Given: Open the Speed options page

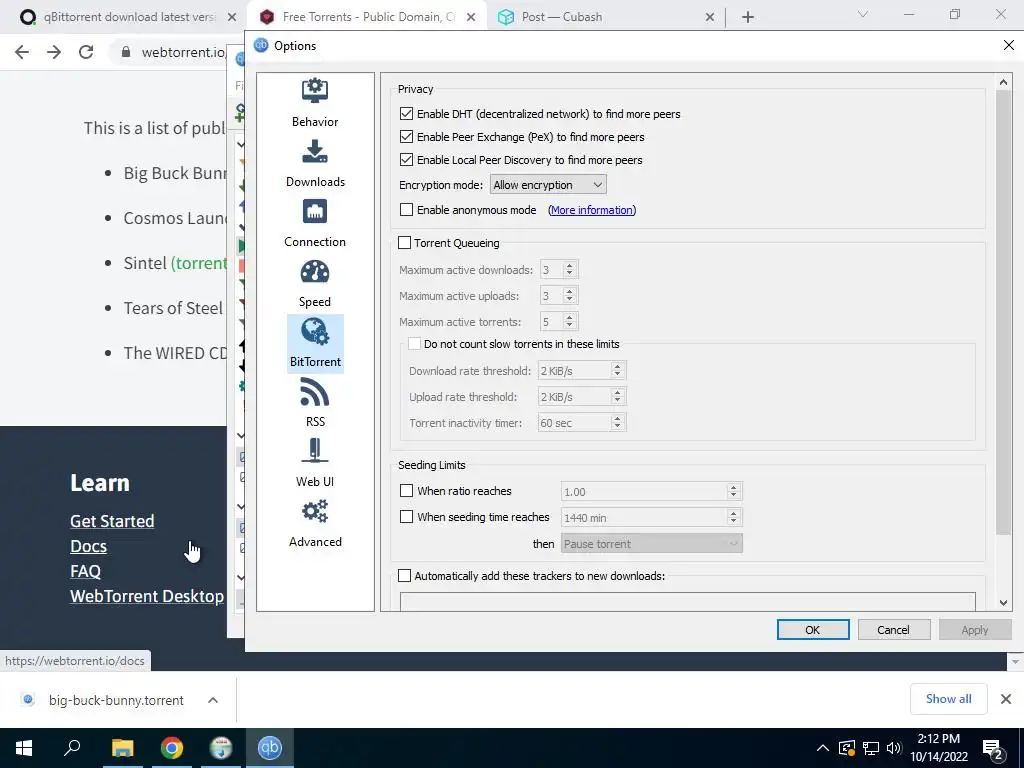Looking at the screenshot, I should (315, 283).
